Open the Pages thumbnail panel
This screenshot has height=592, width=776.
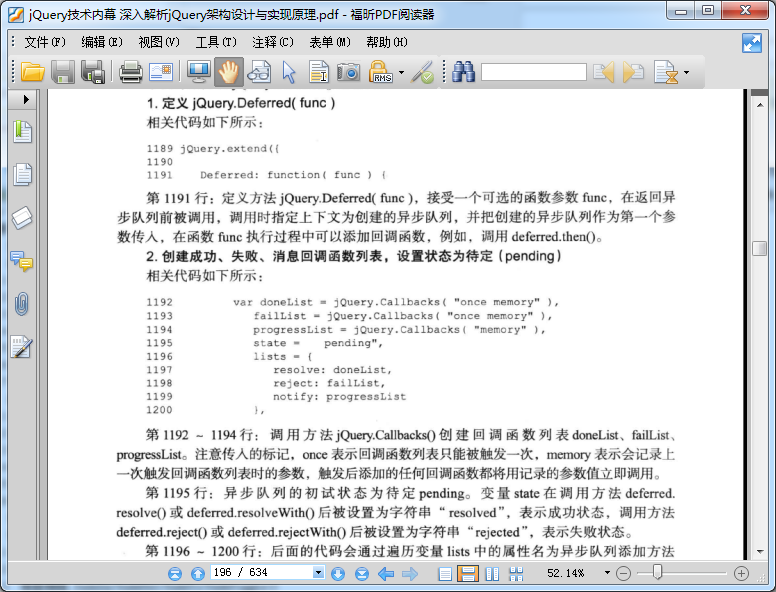coord(22,174)
